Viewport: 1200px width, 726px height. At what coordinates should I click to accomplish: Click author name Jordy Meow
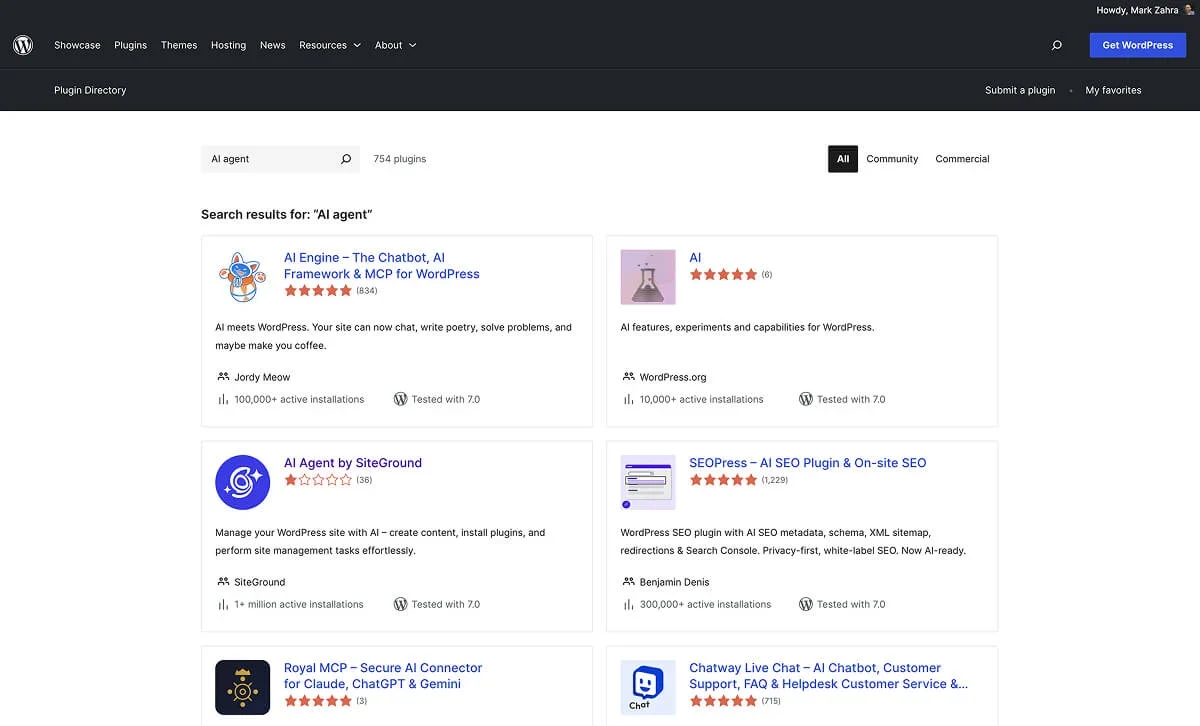tap(262, 377)
